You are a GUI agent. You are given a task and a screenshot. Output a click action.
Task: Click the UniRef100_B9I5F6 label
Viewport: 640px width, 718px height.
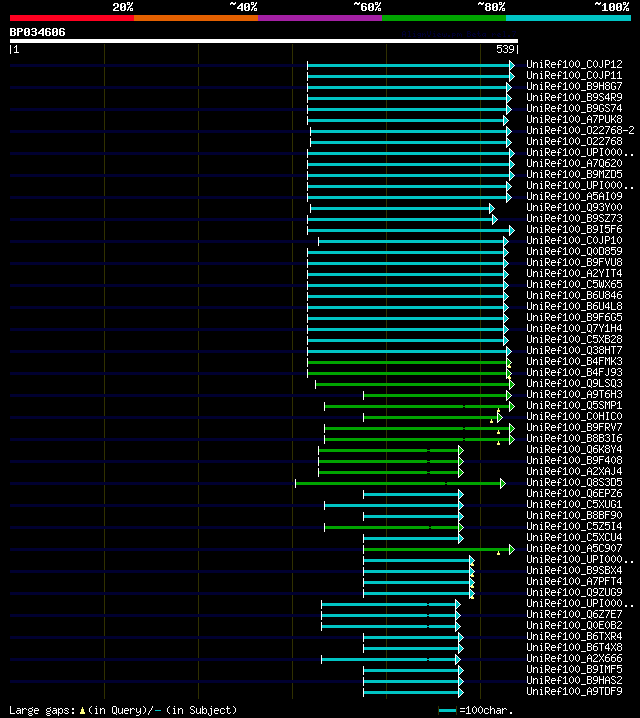(574, 229)
